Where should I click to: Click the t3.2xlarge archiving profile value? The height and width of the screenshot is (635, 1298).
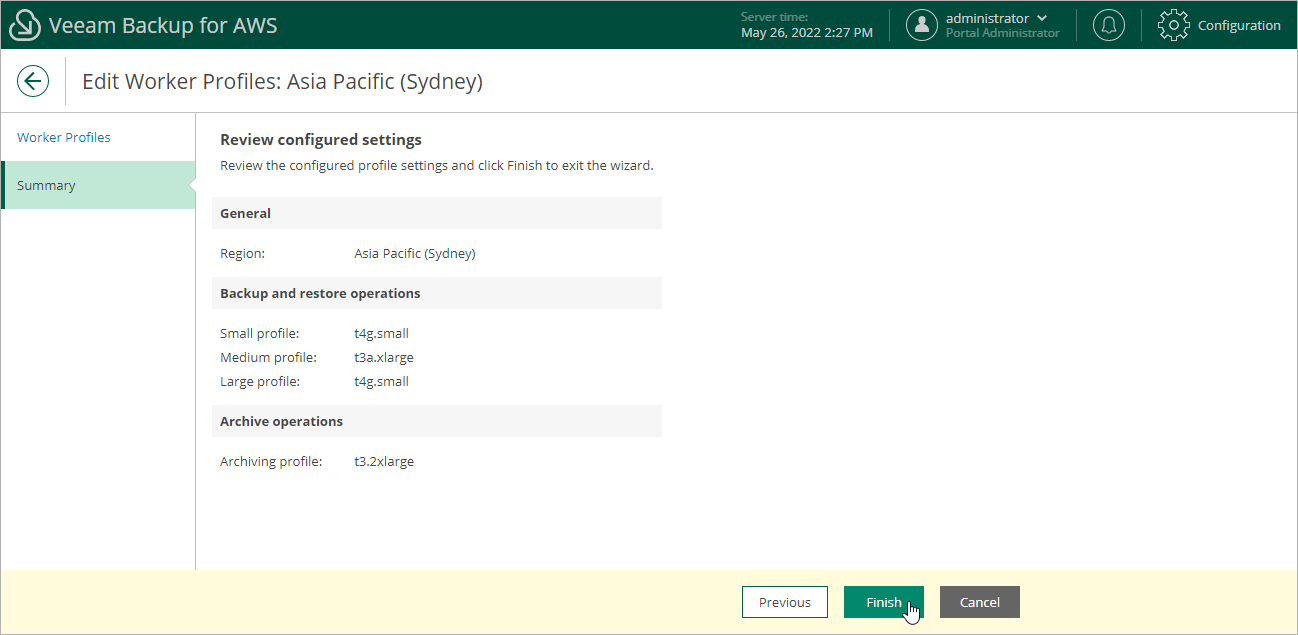[x=384, y=461]
